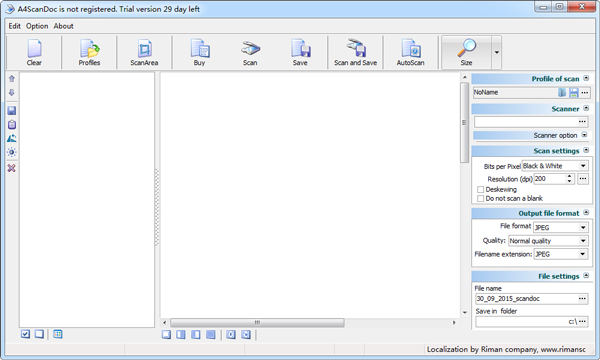Click the ellipsis button to select scanner
600x360 pixels.
click(x=582, y=122)
